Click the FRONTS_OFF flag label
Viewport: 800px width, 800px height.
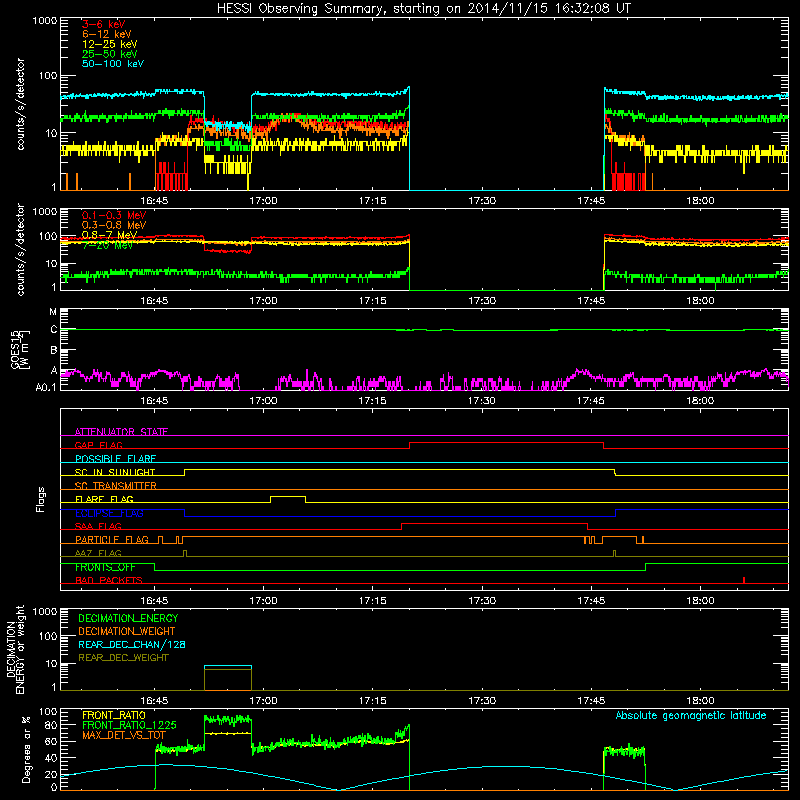pyautogui.click(x=105, y=567)
